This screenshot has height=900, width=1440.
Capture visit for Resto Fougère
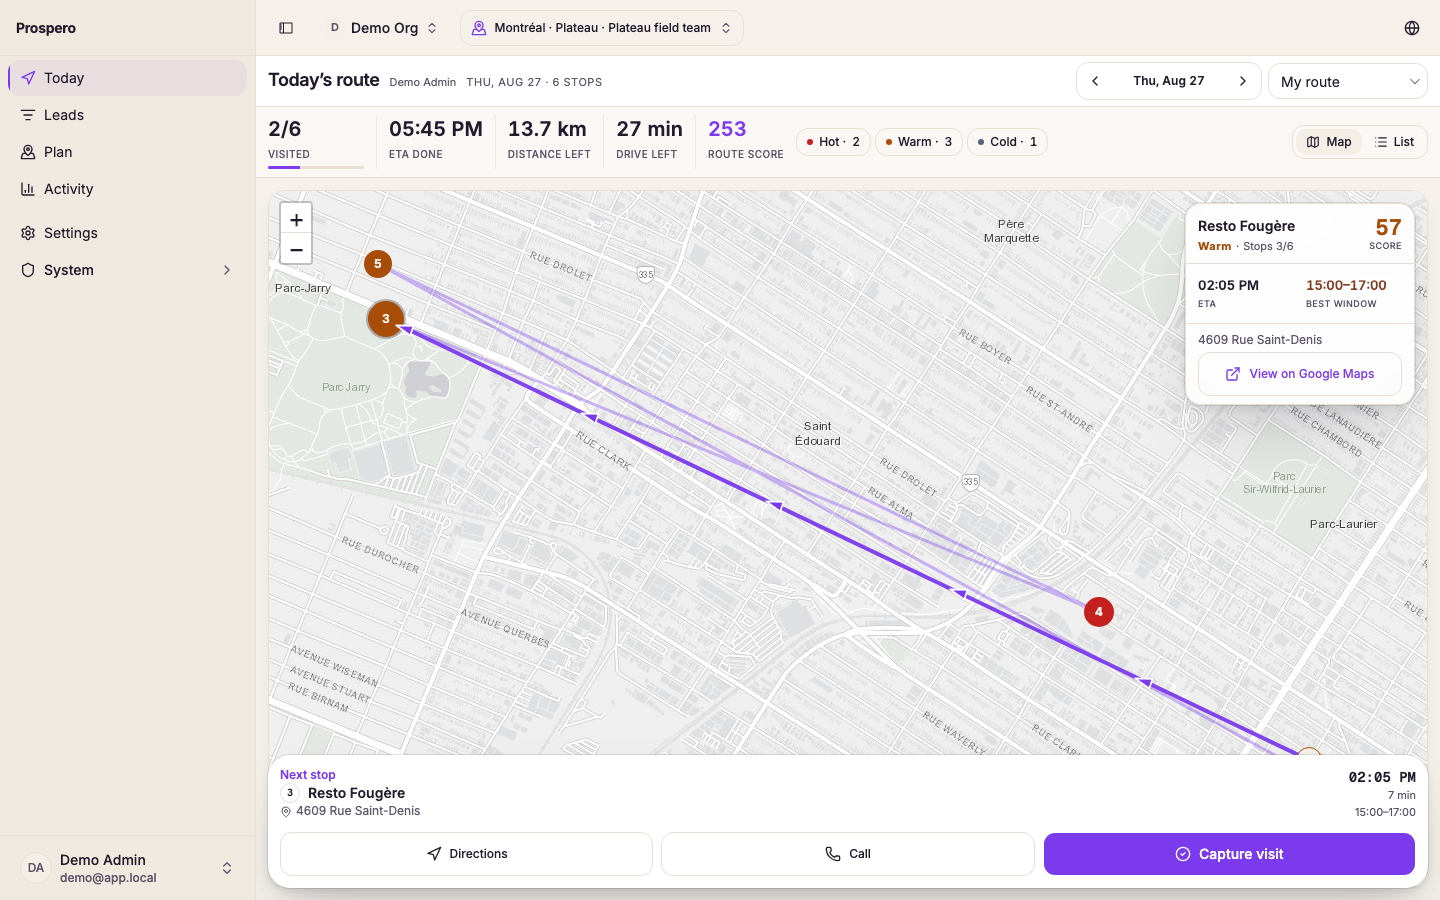1229,854
